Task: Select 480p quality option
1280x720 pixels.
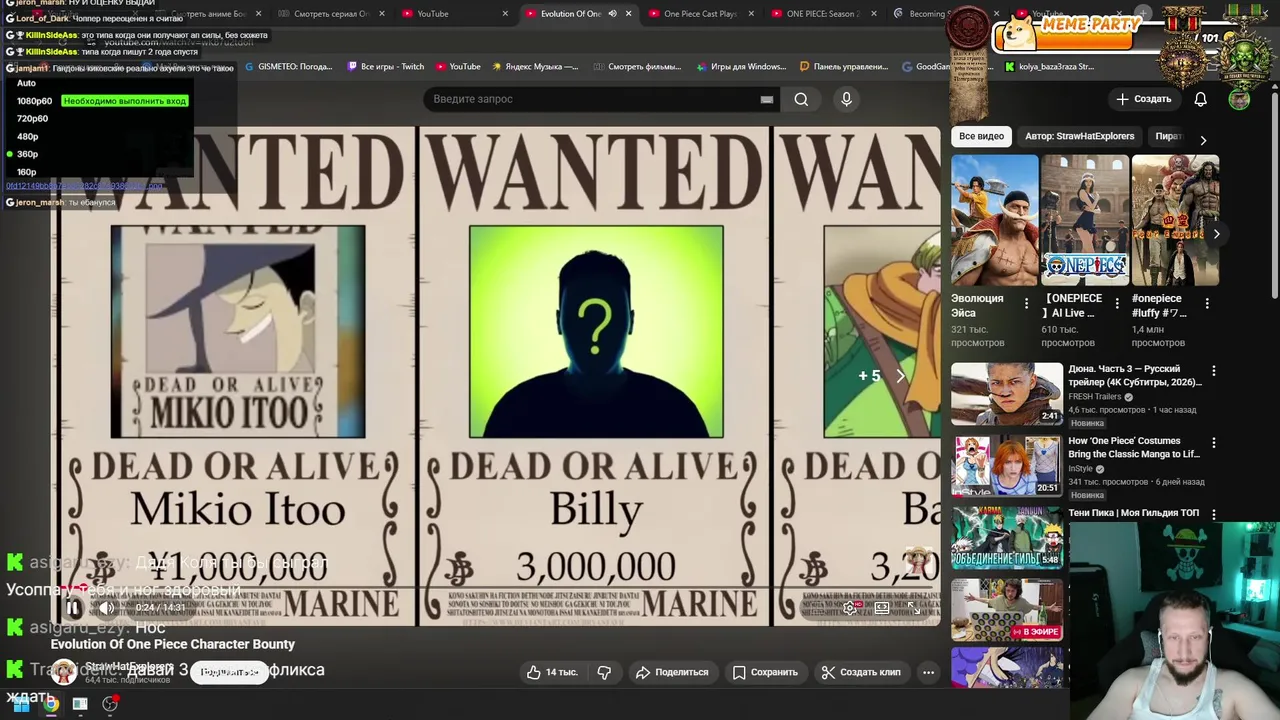Action: [28, 137]
